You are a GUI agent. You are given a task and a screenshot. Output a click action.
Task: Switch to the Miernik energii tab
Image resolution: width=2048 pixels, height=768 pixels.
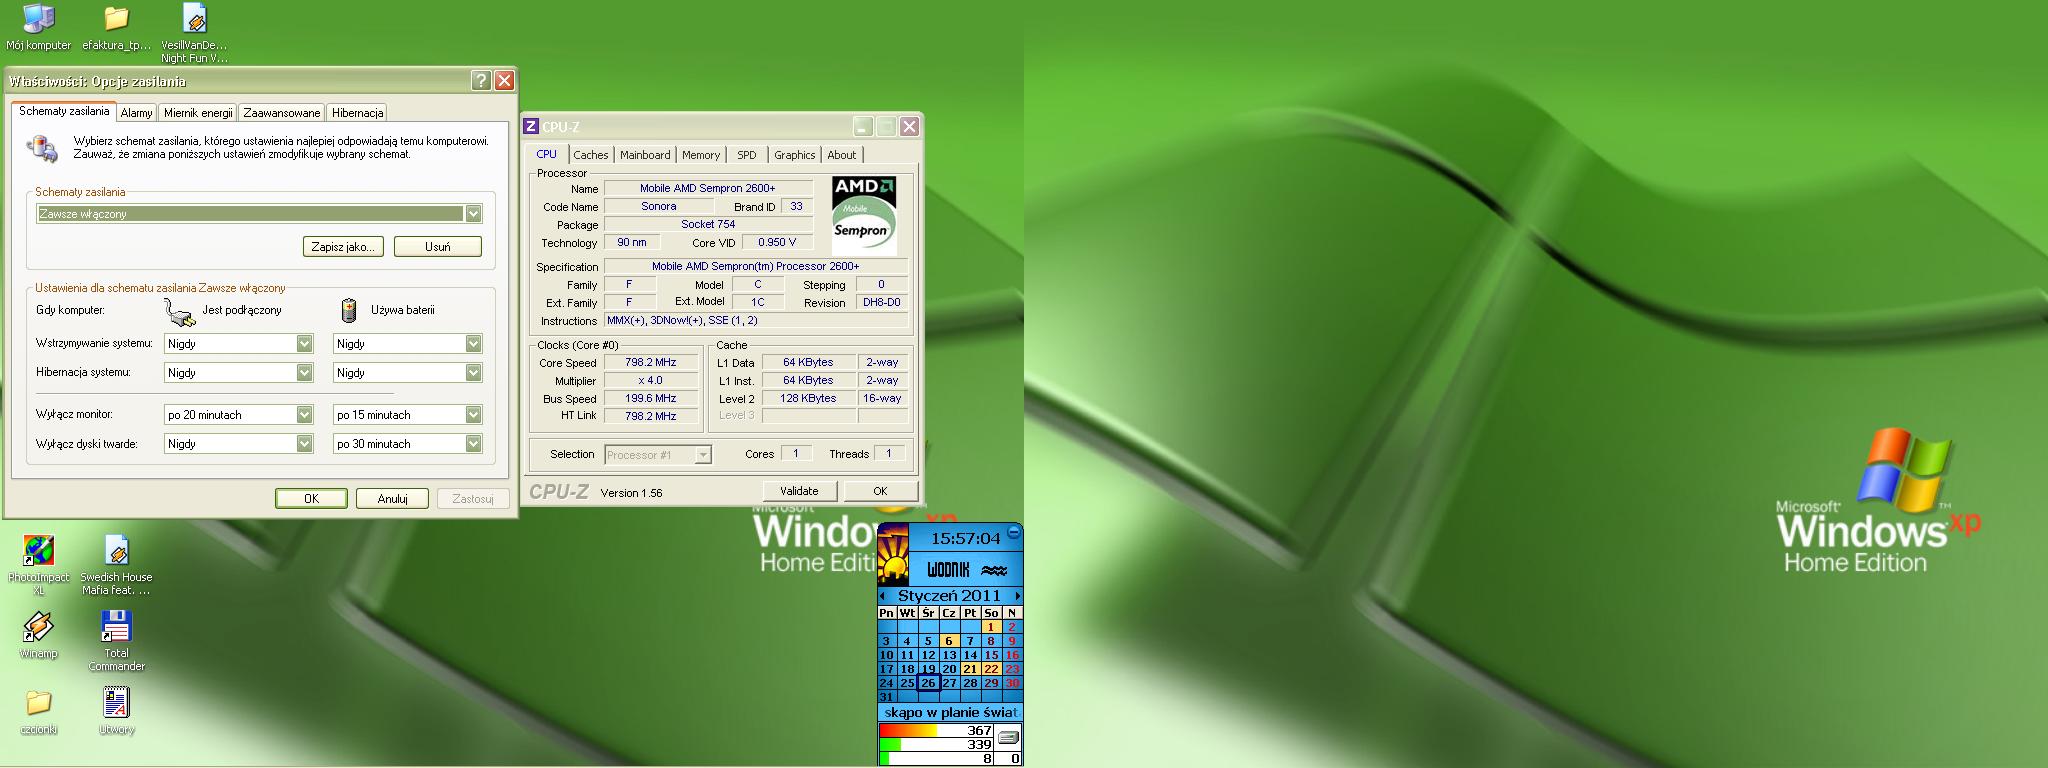point(198,113)
